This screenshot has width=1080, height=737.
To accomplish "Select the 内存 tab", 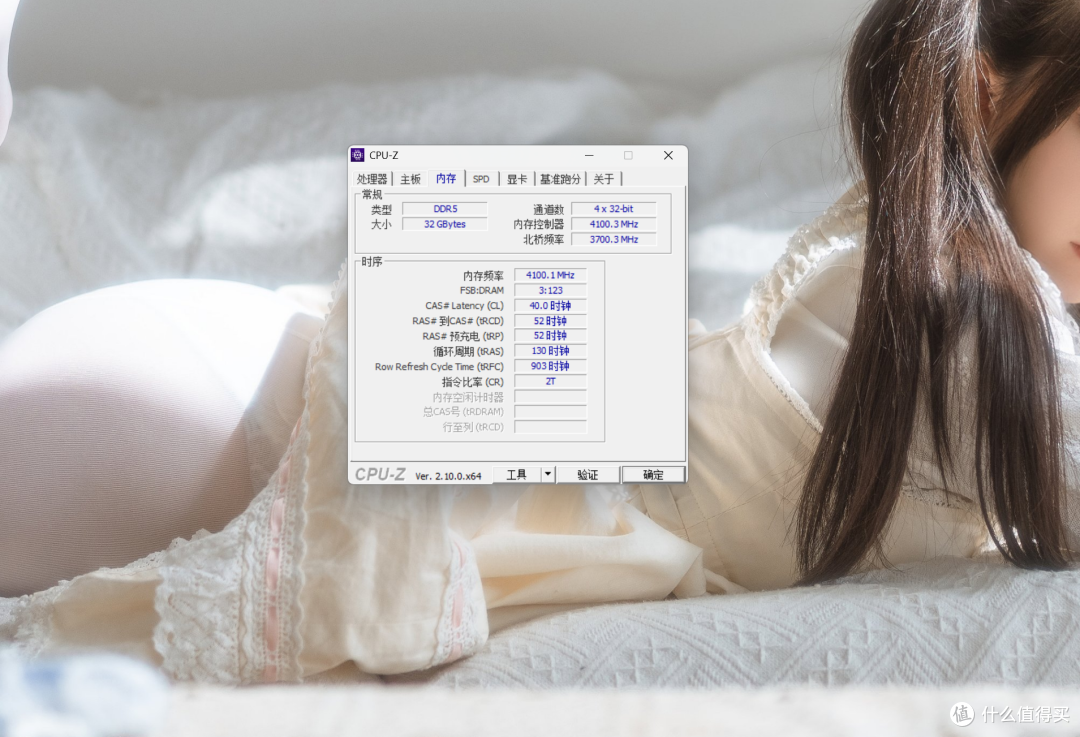I will tap(446, 178).
